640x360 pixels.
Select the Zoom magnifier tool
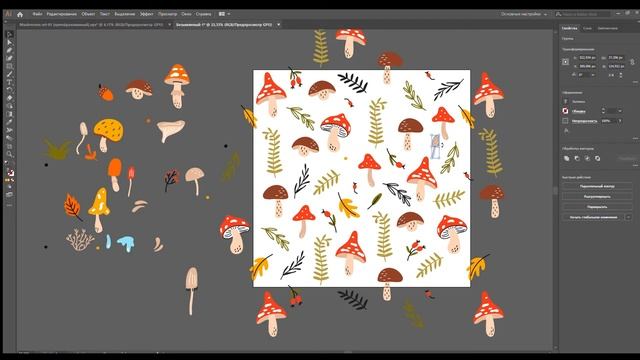tap(9, 154)
